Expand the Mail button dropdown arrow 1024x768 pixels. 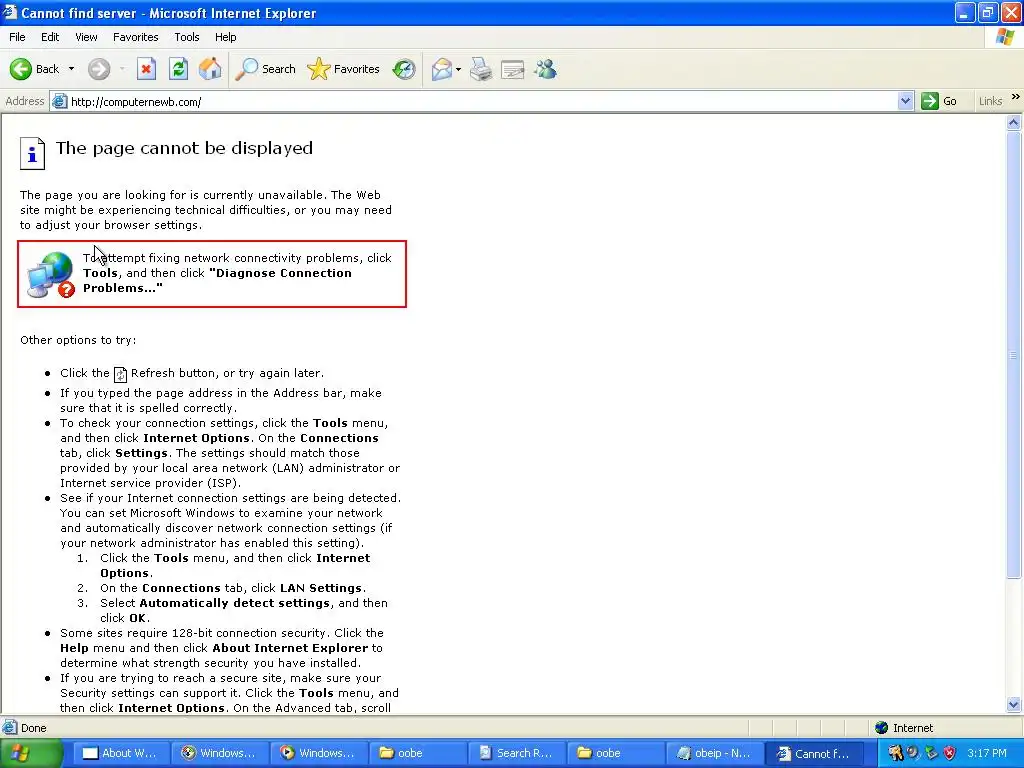458,69
